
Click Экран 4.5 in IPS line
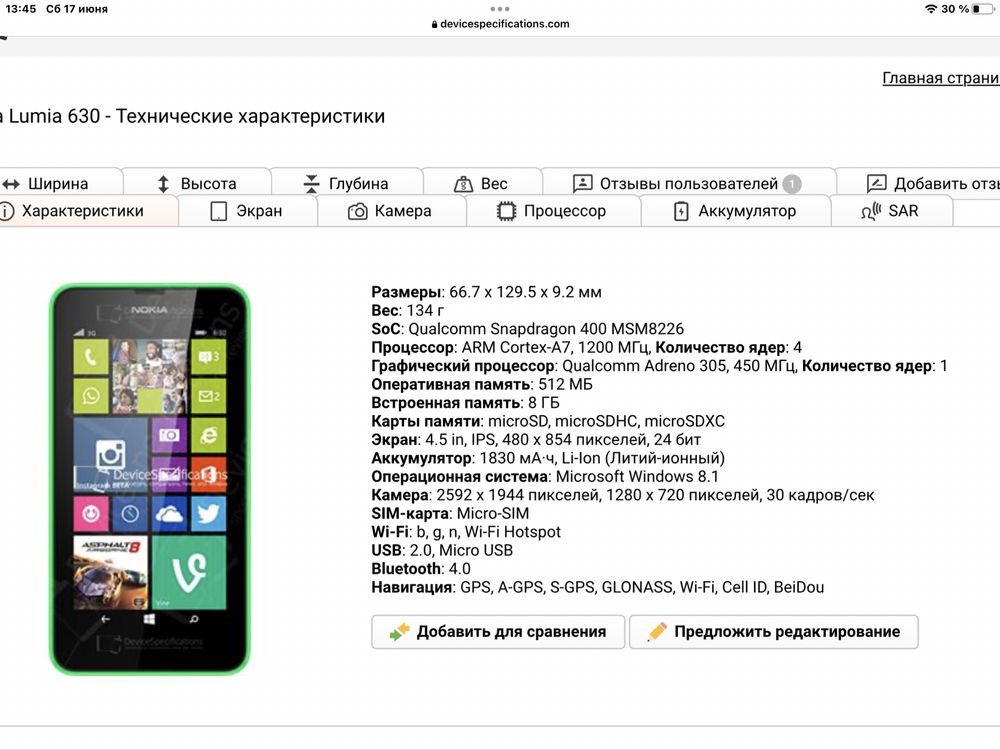tap(536, 440)
